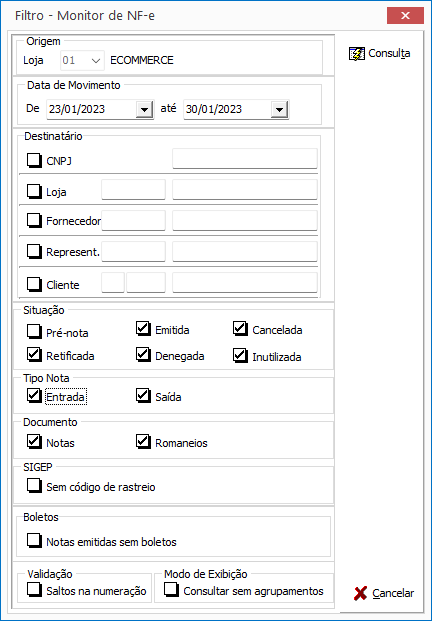Click the Cancelar button label
432x621 pixels.
(393, 593)
